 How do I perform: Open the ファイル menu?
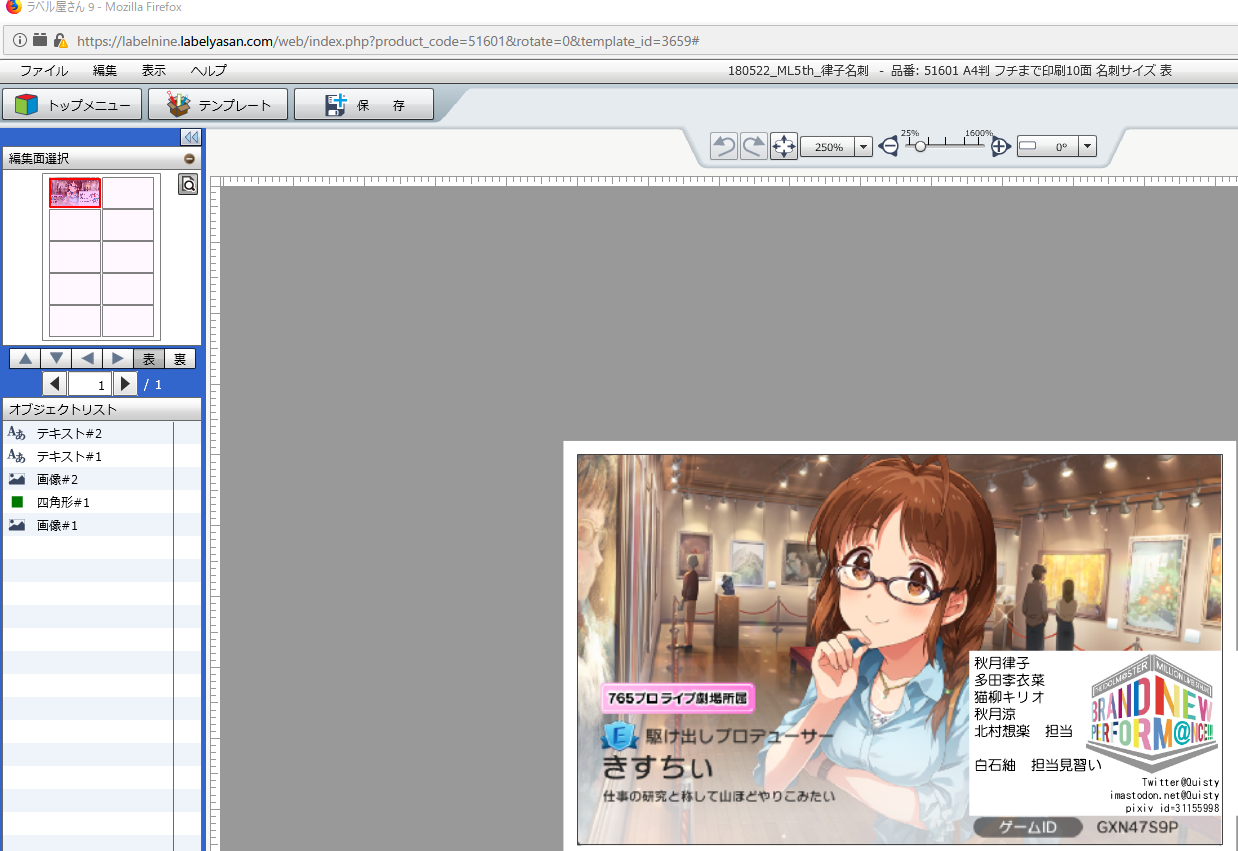(x=44, y=71)
